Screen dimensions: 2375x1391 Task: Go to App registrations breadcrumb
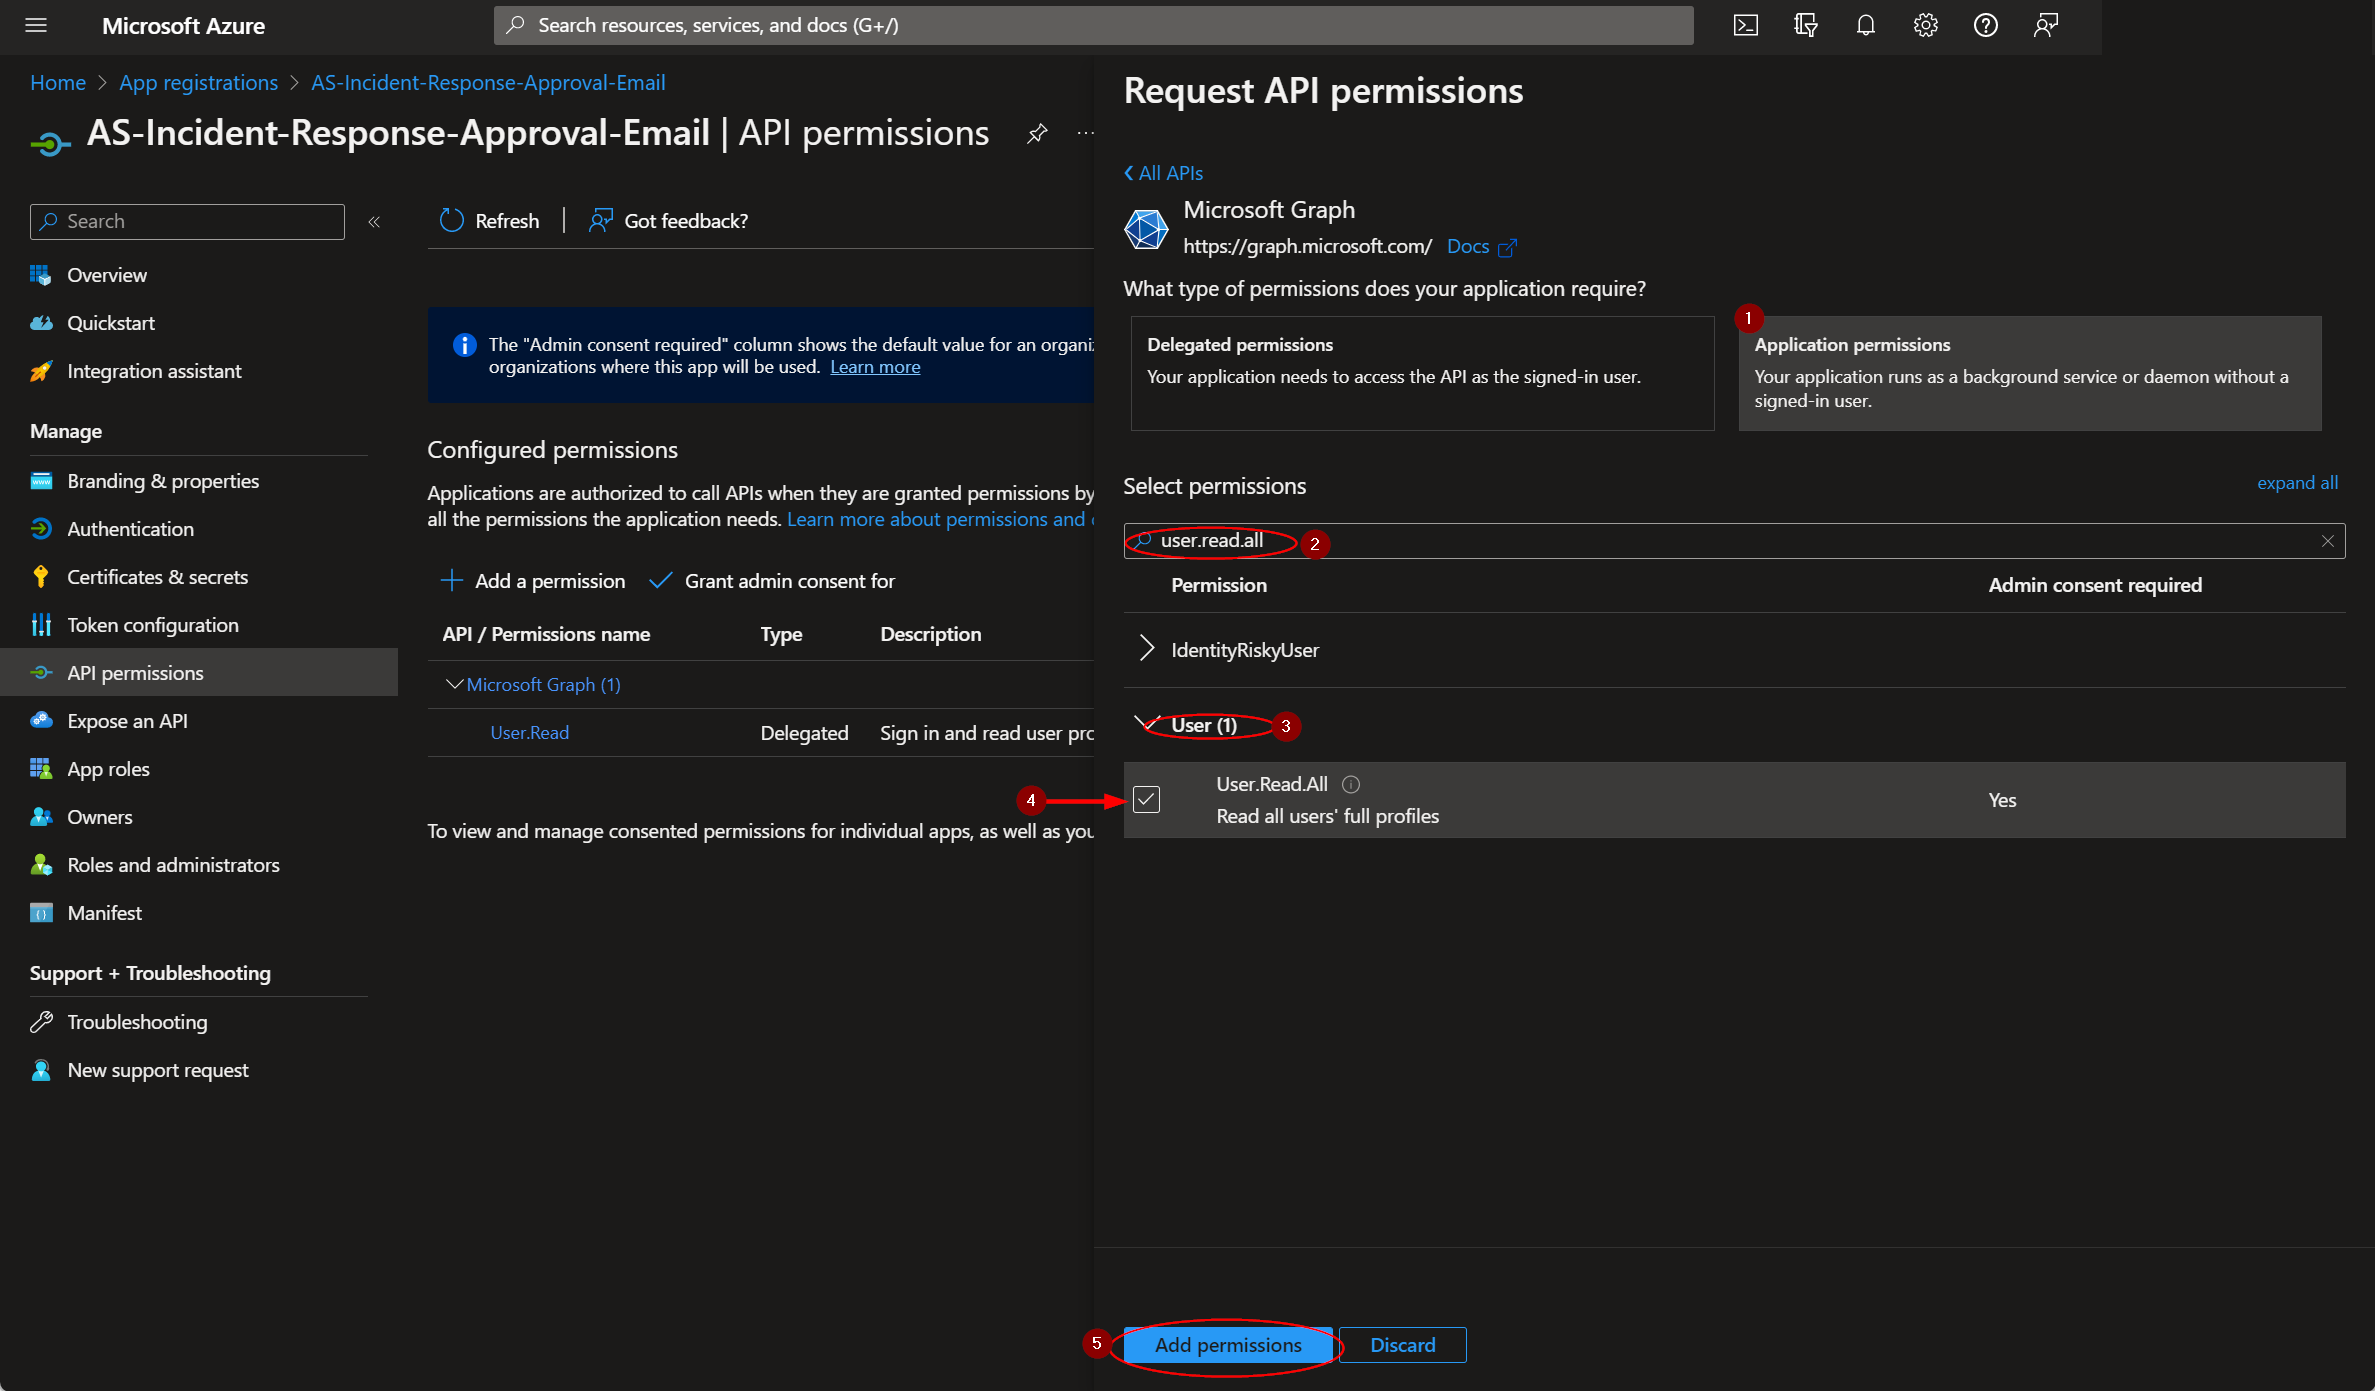[198, 83]
